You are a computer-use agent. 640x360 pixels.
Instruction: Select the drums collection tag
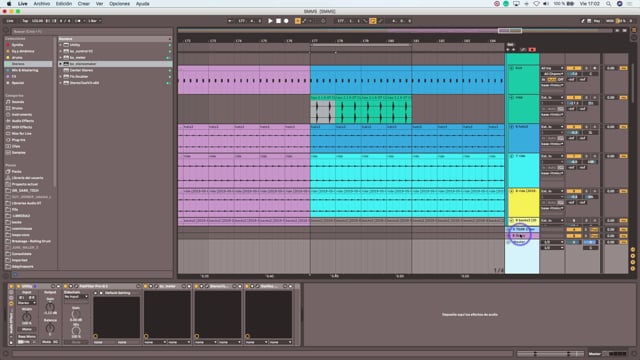click(17, 58)
